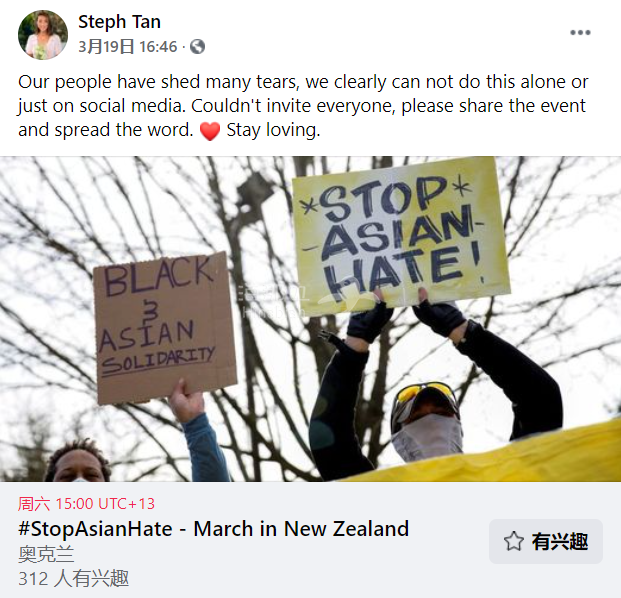The width and height of the screenshot is (621, 598).
Task: Open the three-dot post options menu
Action: pos(580,32)
